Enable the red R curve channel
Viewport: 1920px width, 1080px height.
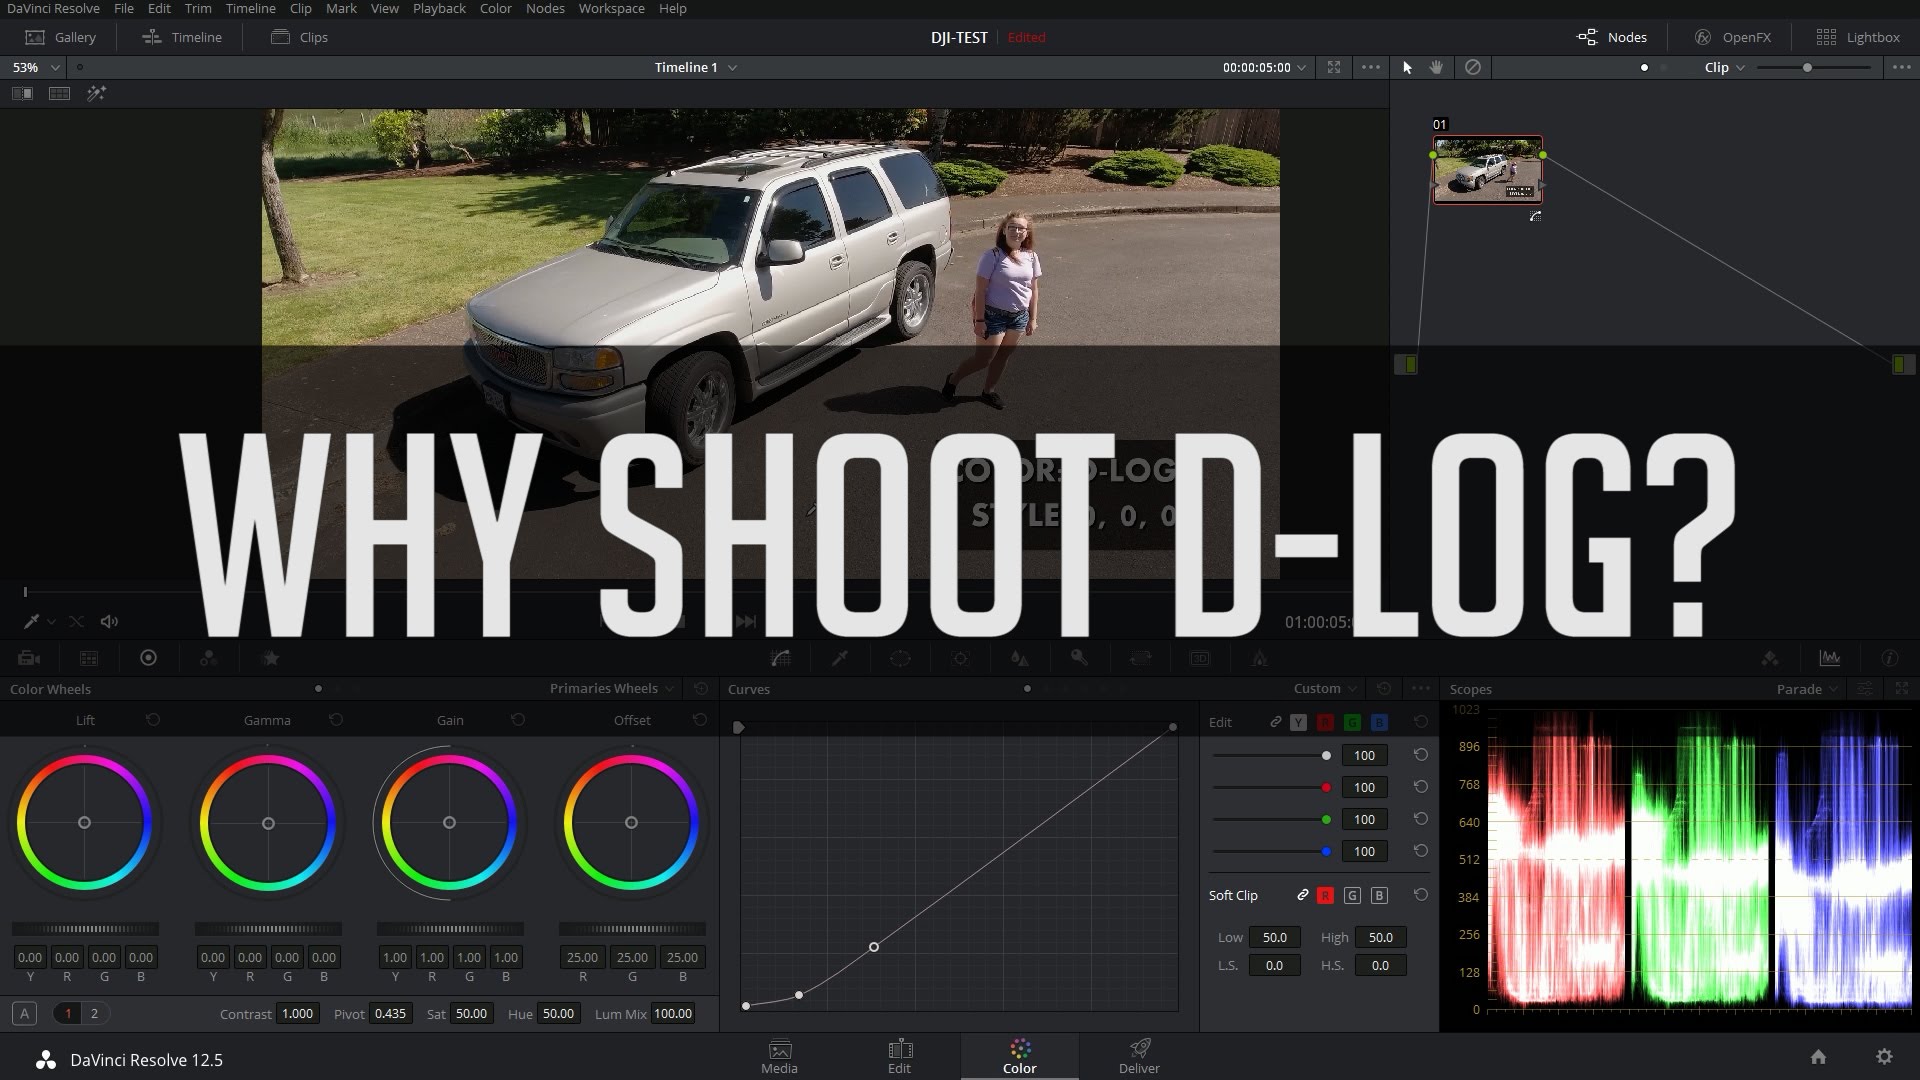click(x=1325, y=722)
